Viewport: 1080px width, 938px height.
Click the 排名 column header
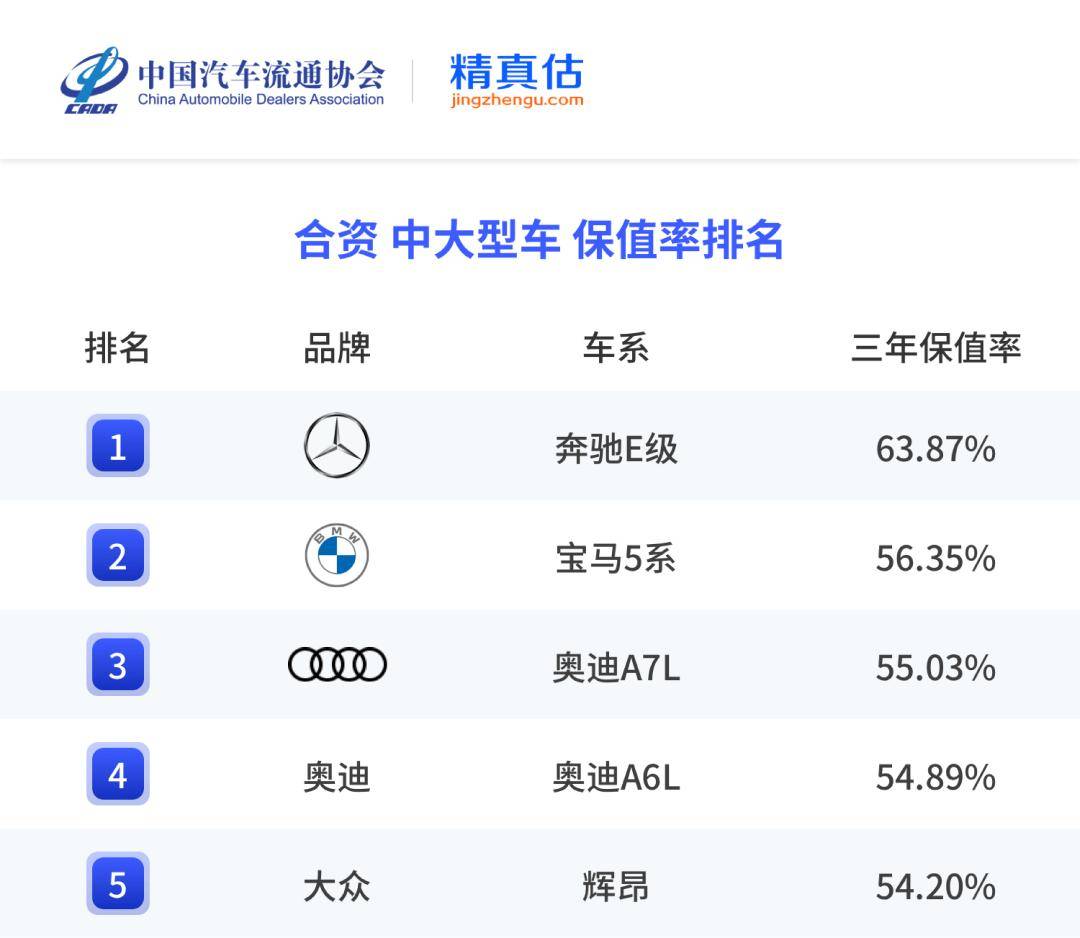pos(117,348)
